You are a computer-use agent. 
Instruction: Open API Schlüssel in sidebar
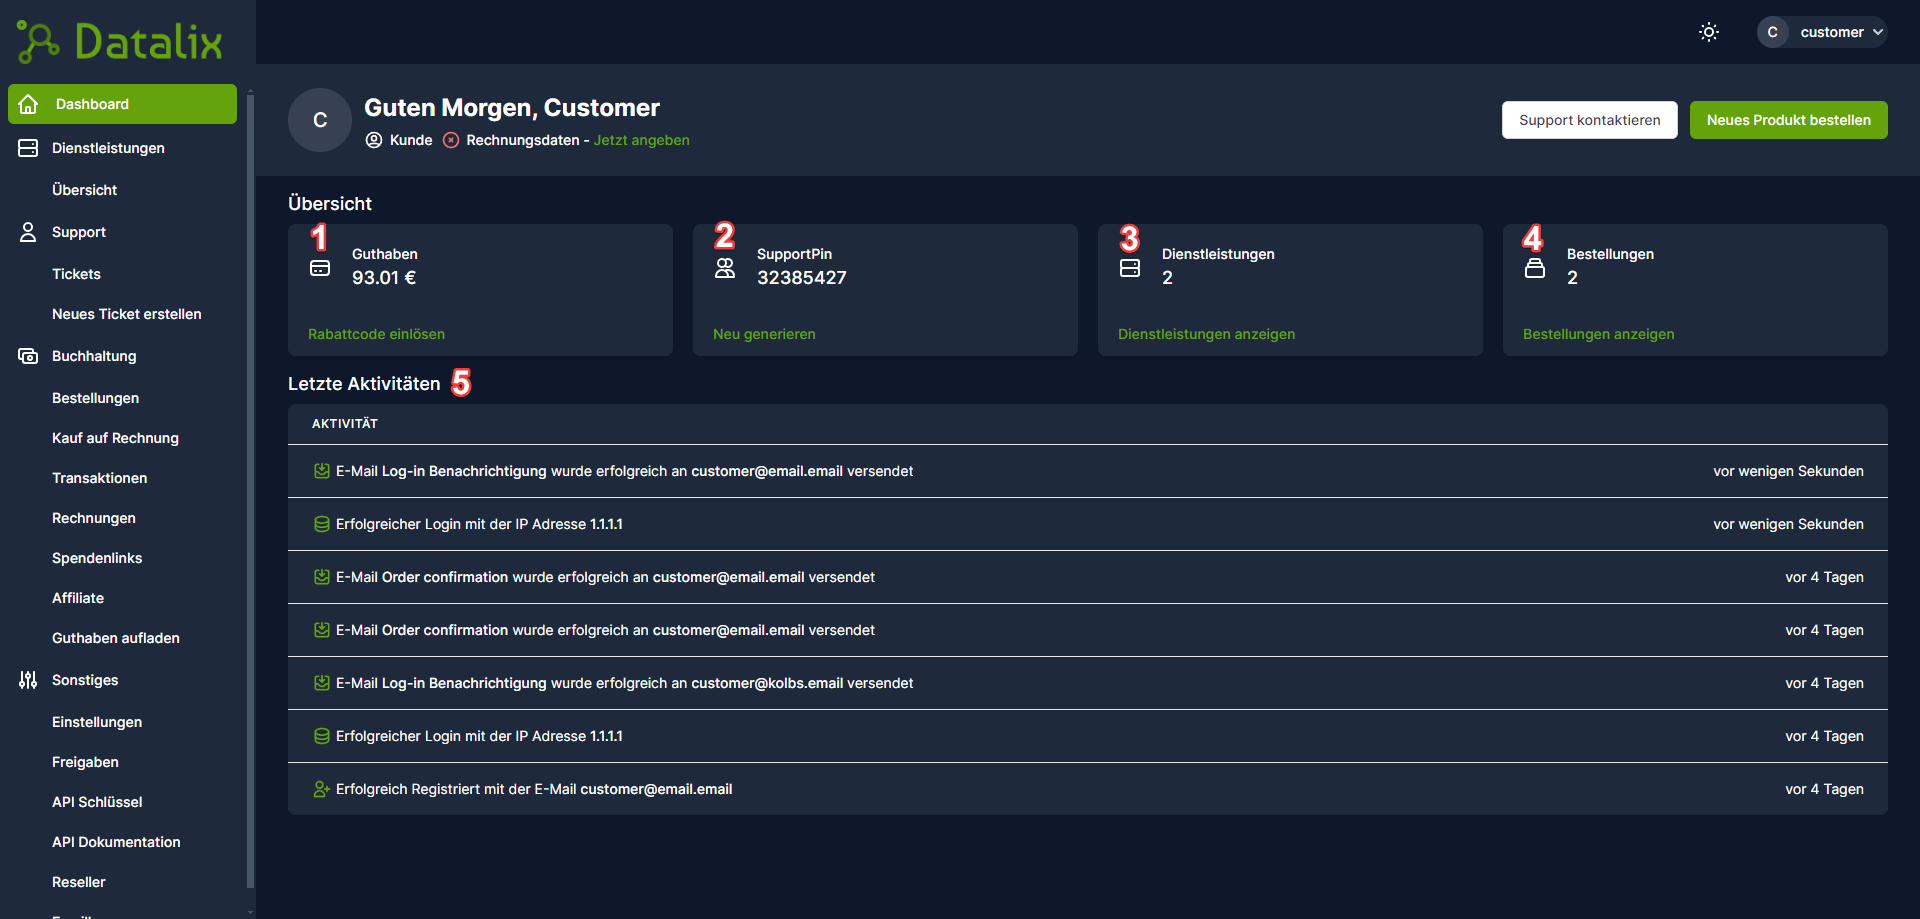97,802
